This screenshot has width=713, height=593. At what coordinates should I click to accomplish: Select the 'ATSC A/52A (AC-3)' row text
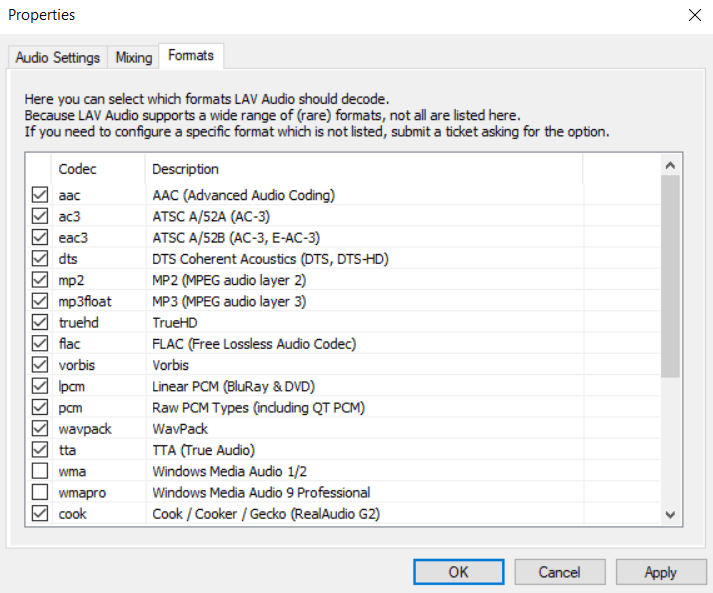(211, 216)
